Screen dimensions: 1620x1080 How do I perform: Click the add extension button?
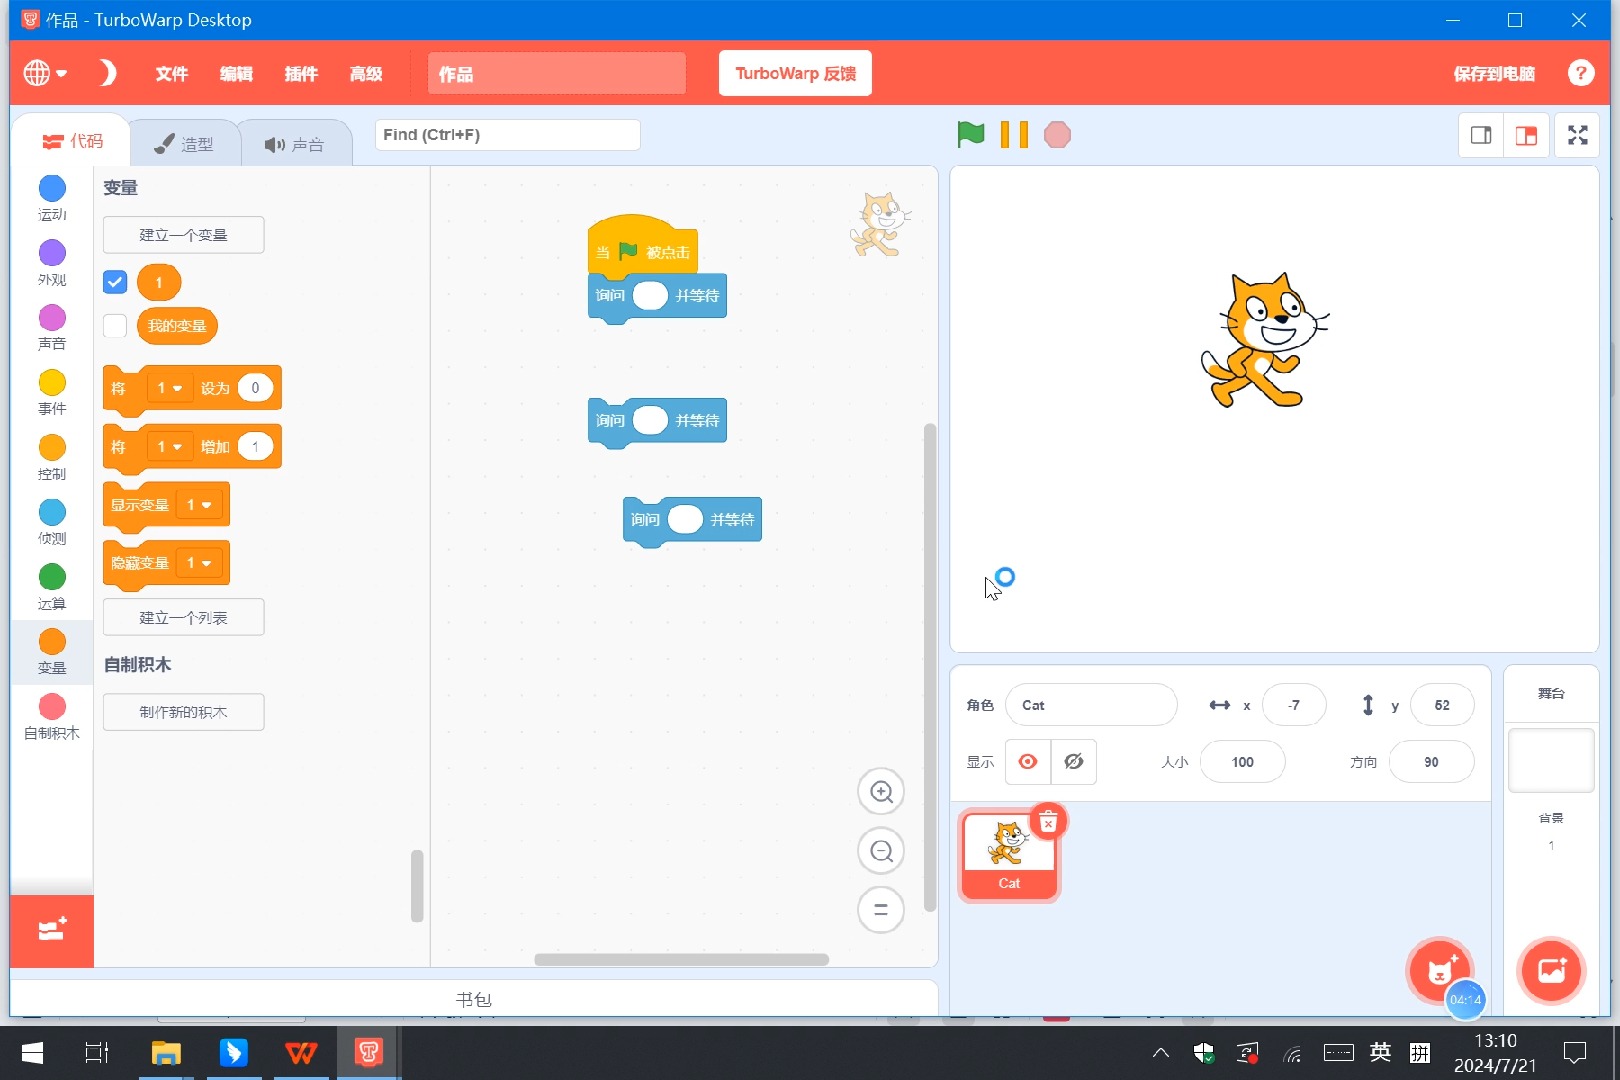[52, 931]
